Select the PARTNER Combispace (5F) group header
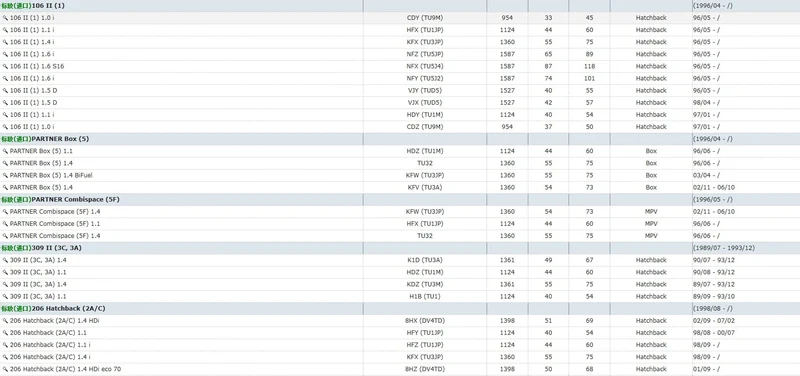The width and height of the screenshot is (800, 376). (x=60, y=199)
